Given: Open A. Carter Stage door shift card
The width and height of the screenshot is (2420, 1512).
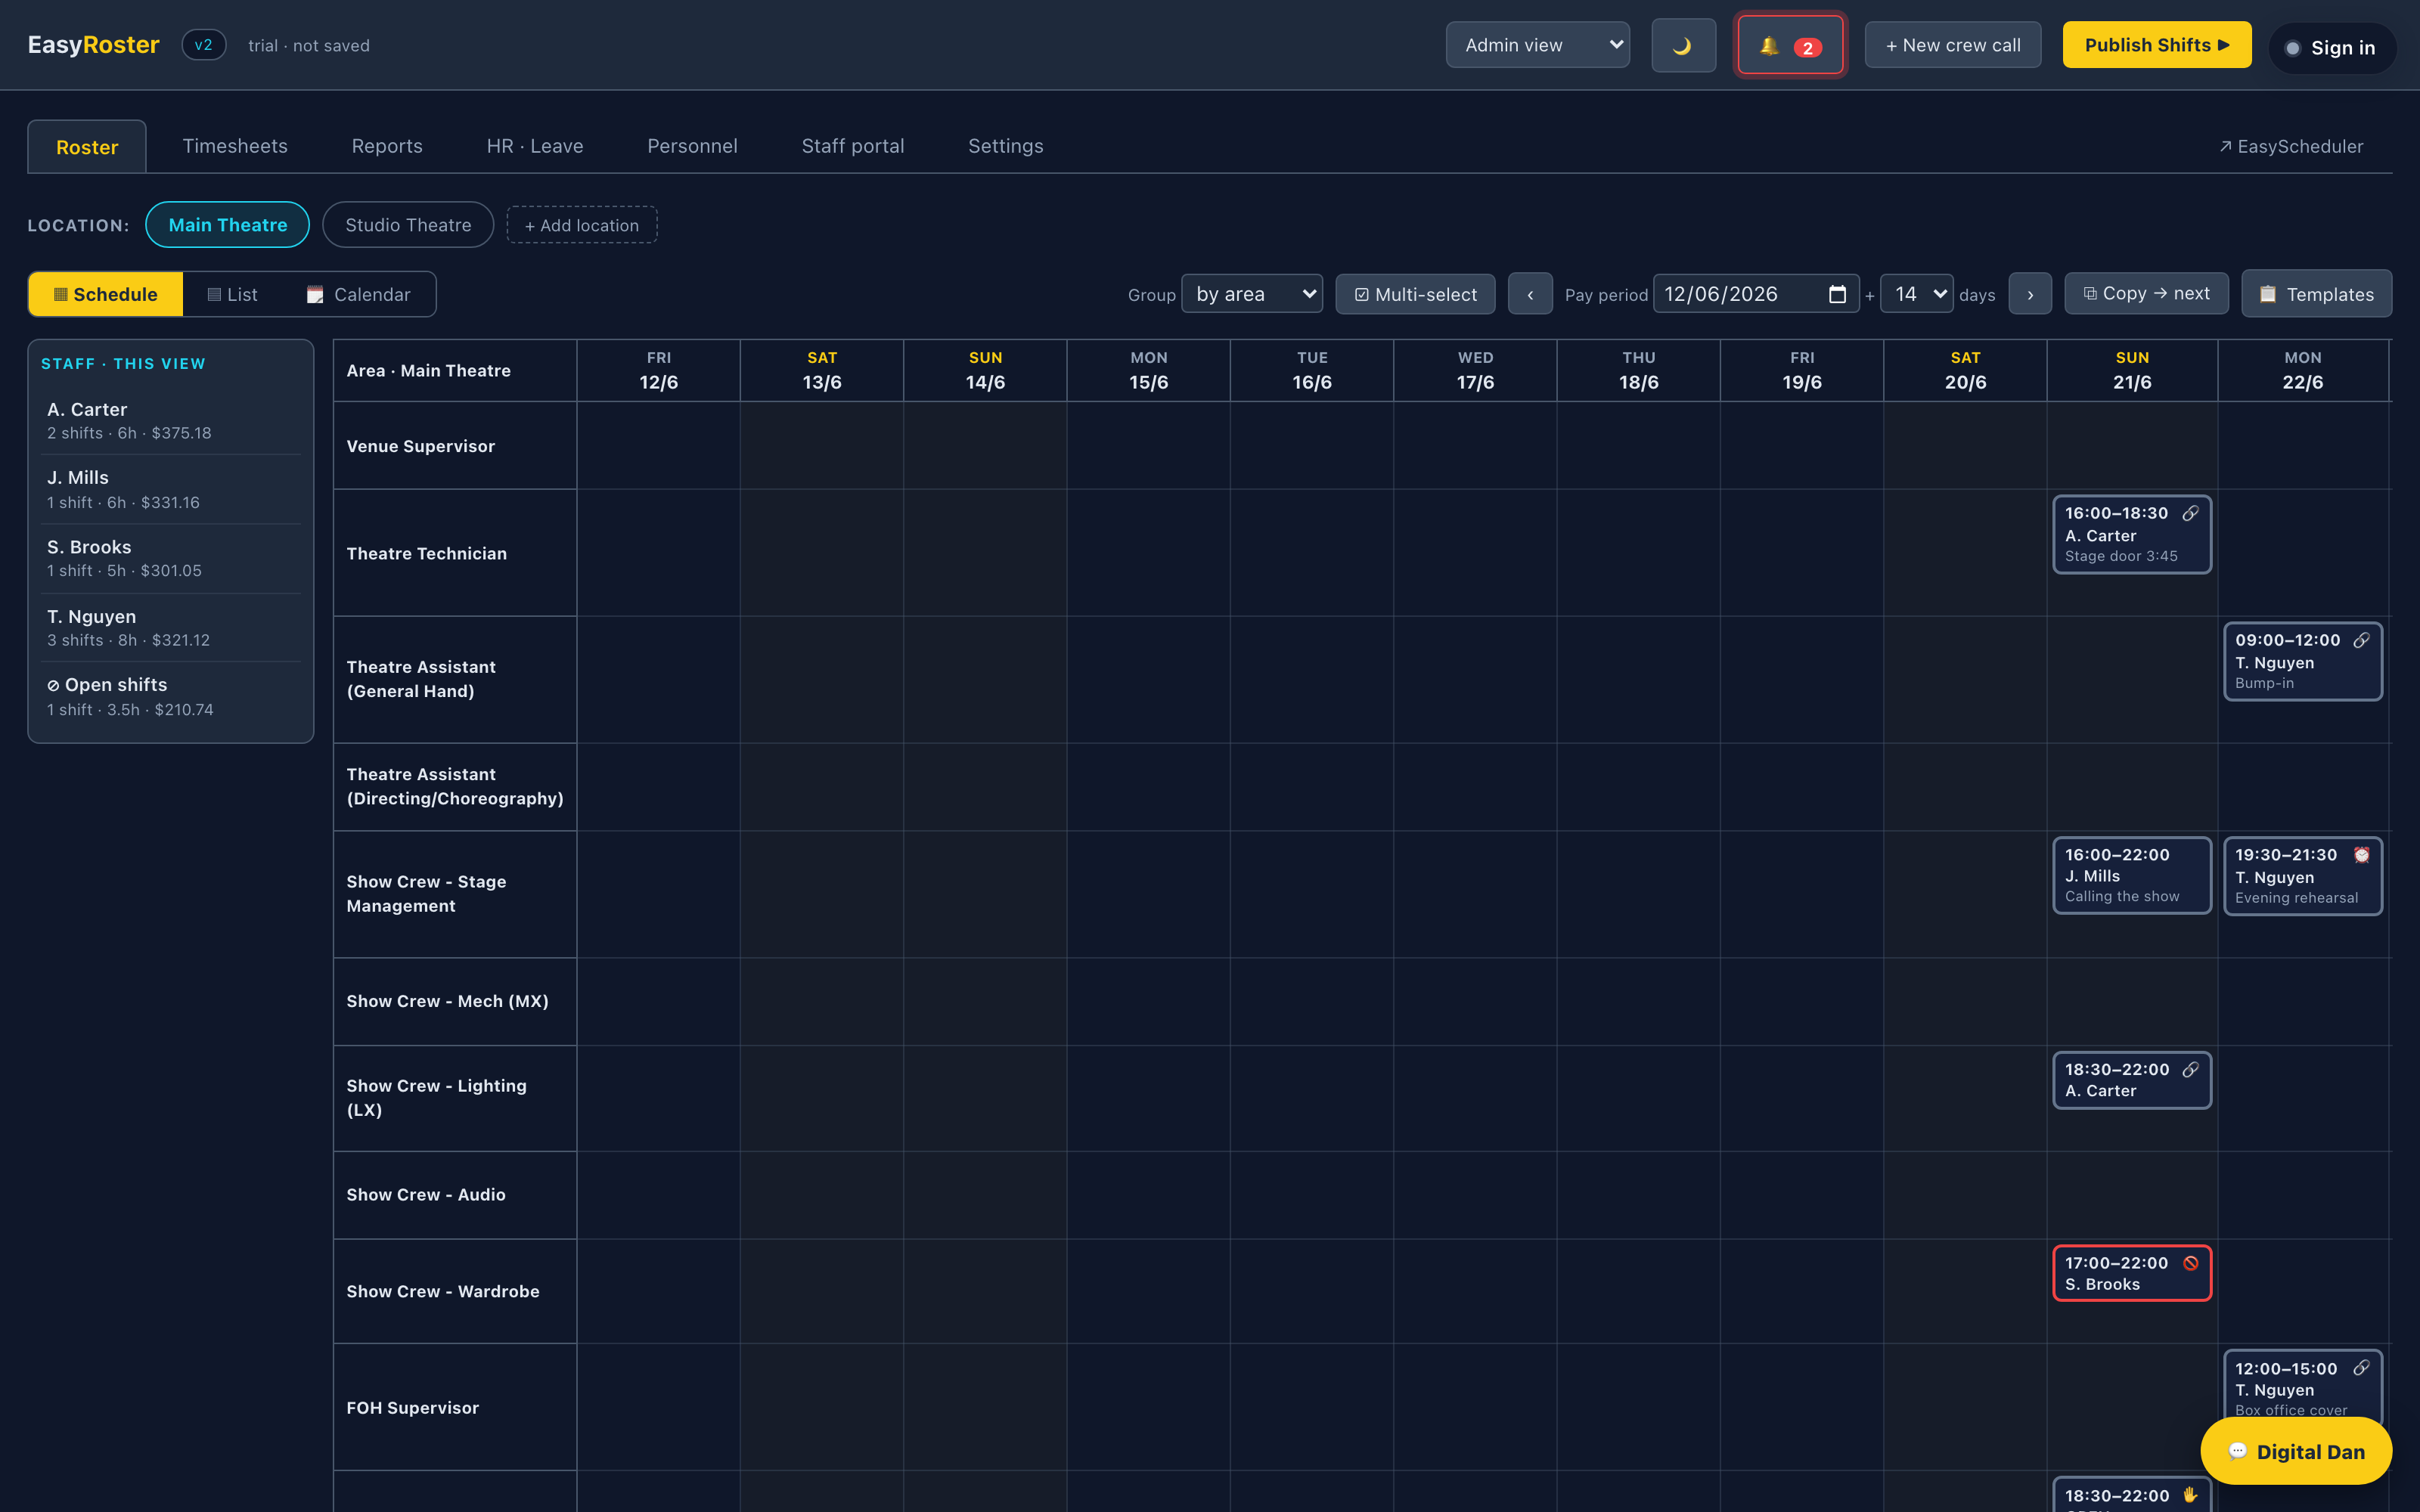Looking at the screenshot, I should [x=2132, y=534].
